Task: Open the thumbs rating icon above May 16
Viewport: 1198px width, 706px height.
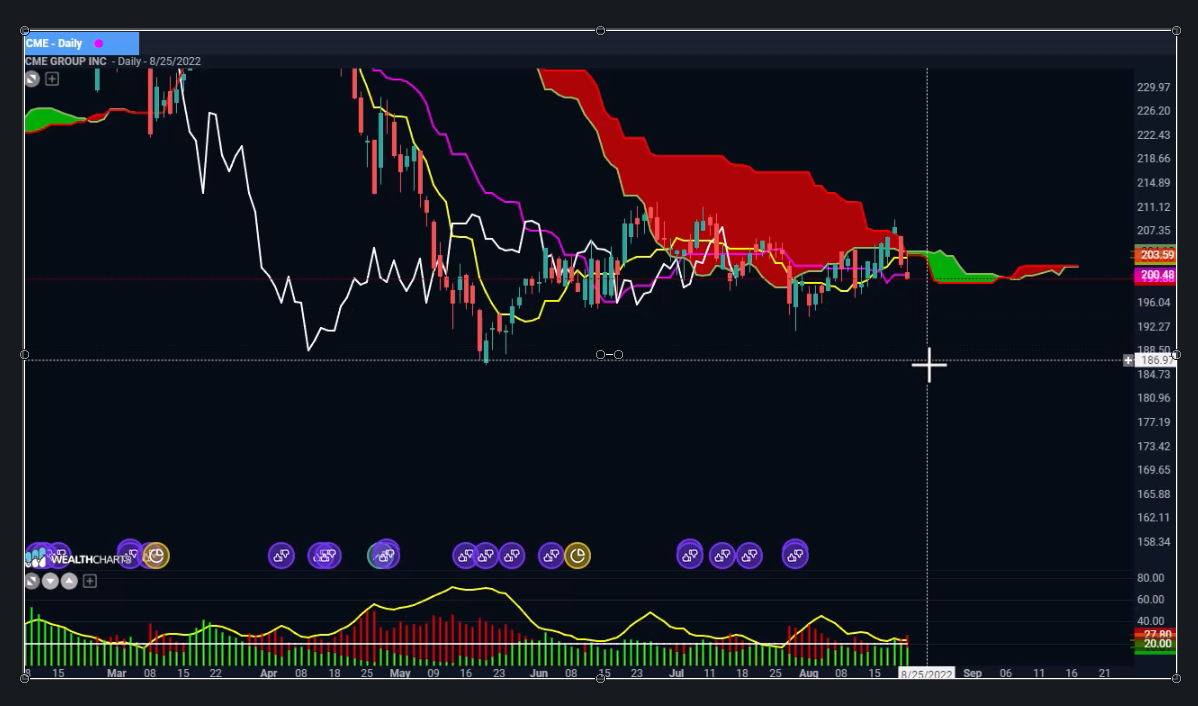Action: tap(465, 555)
